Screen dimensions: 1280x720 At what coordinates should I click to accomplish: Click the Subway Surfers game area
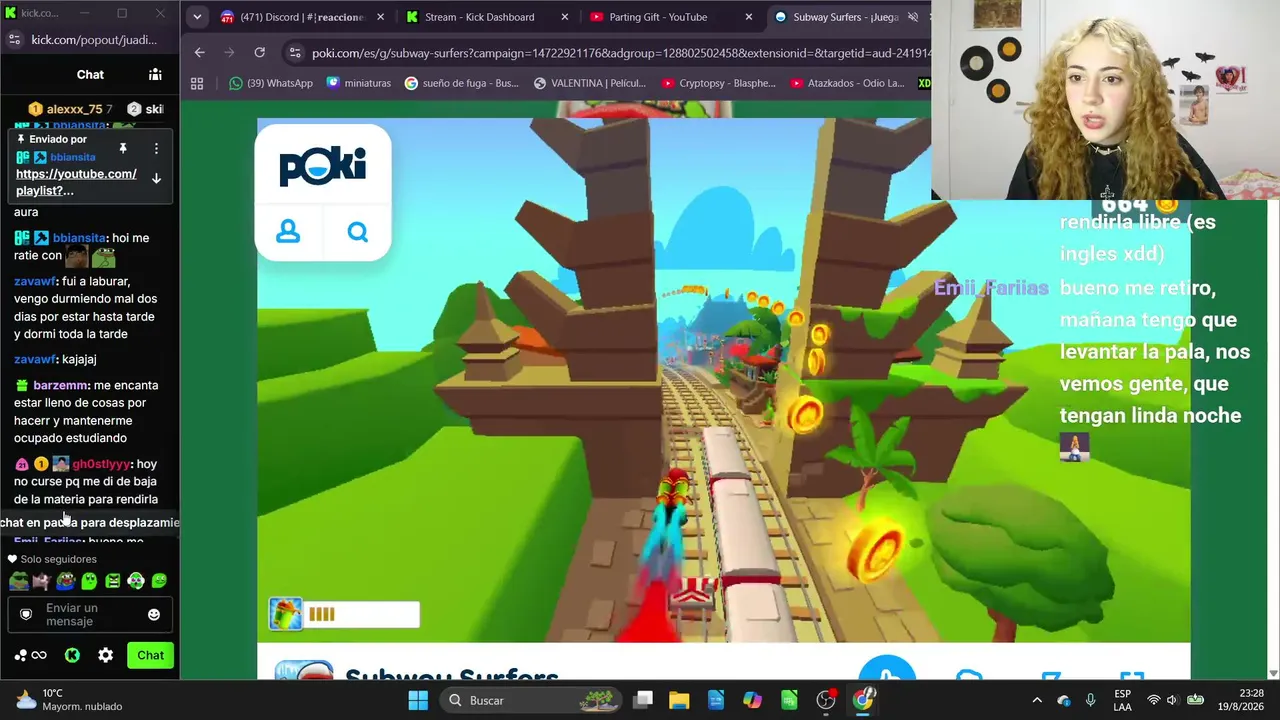pyautogui.click(x=724, y=380)
